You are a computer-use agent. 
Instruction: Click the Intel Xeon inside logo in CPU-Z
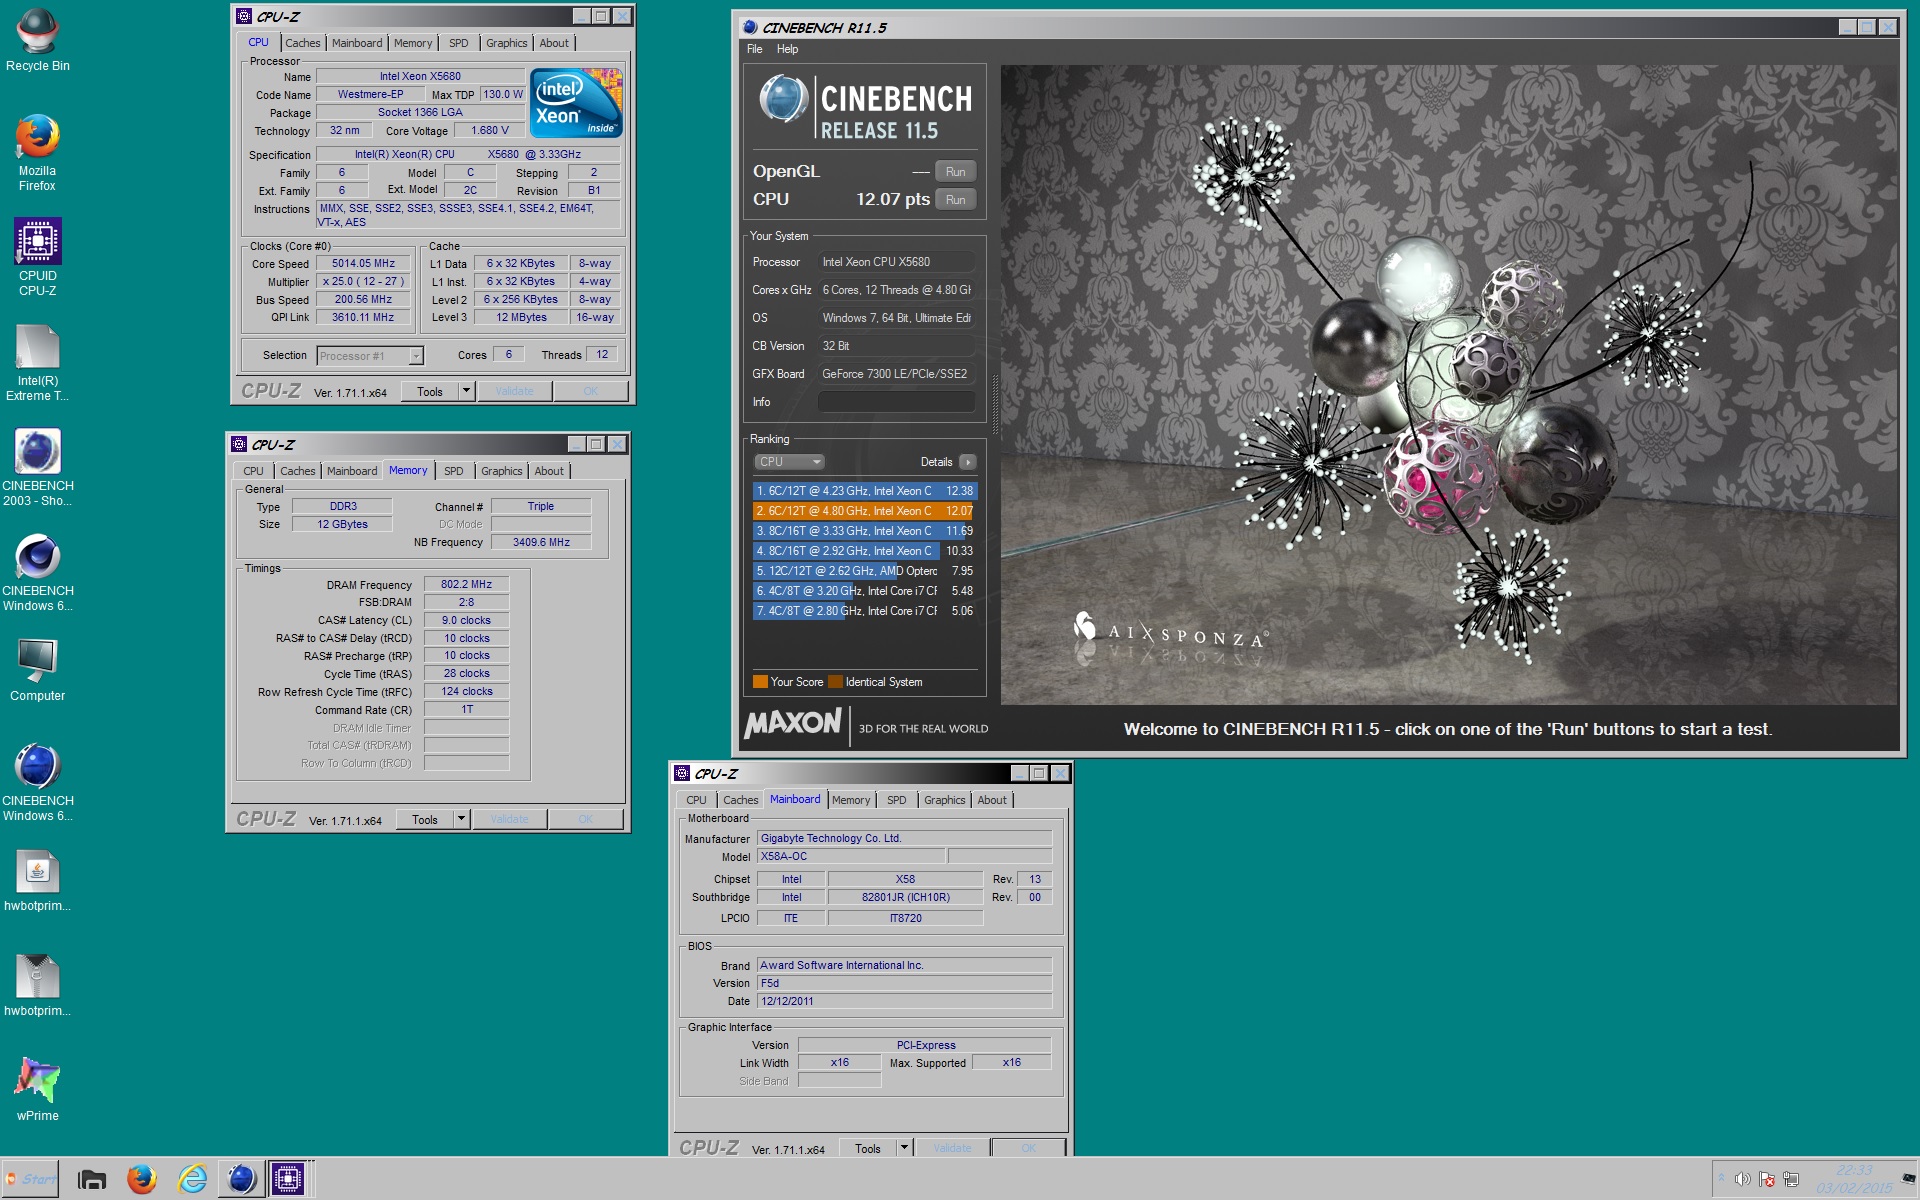click(576, 102)
